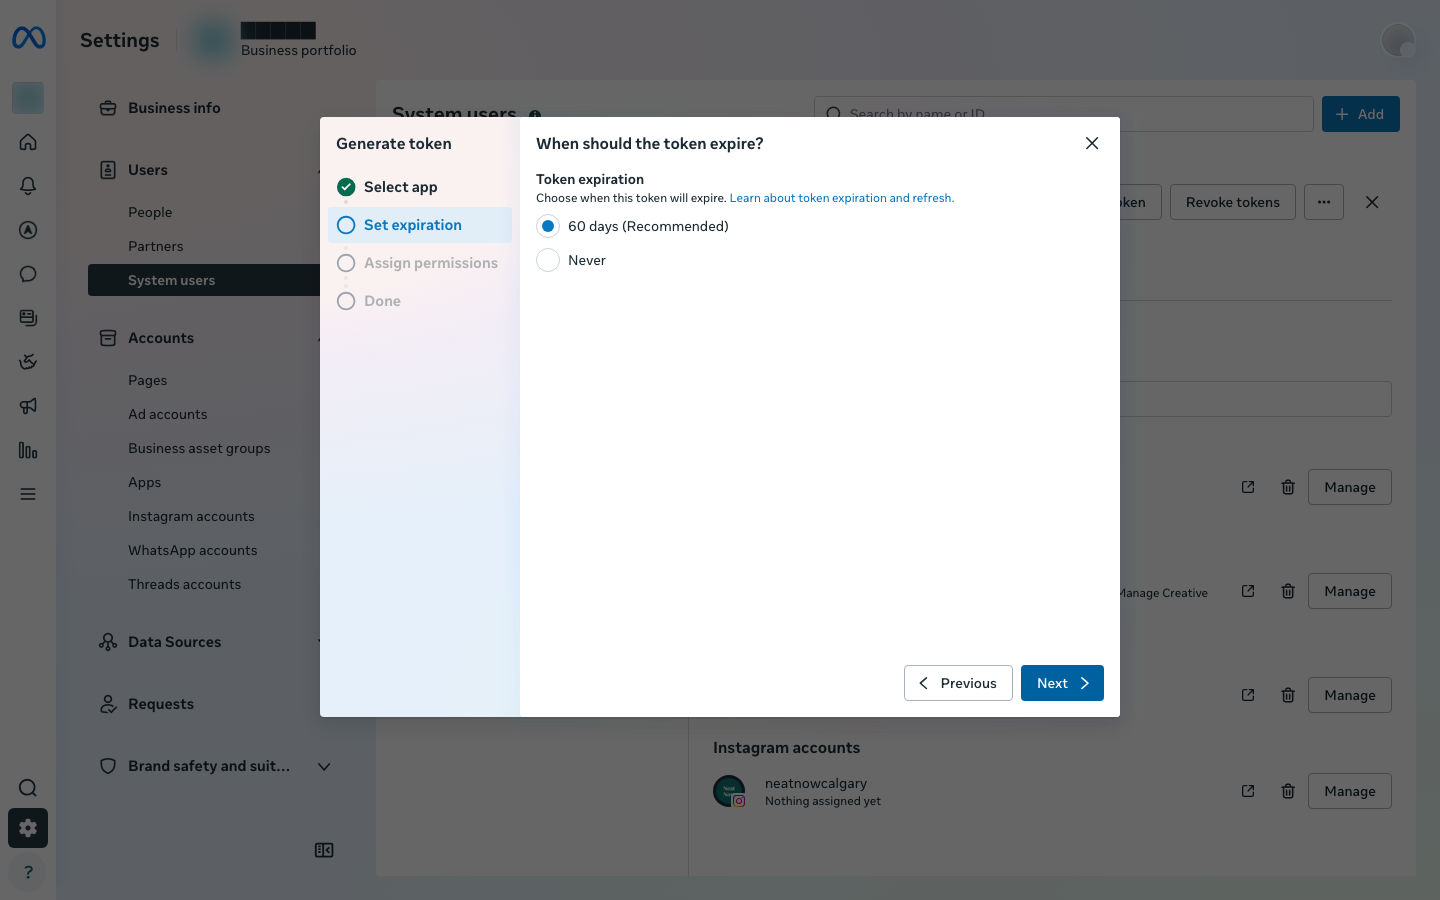Open Instagram accounts settings

pos(191,516)
